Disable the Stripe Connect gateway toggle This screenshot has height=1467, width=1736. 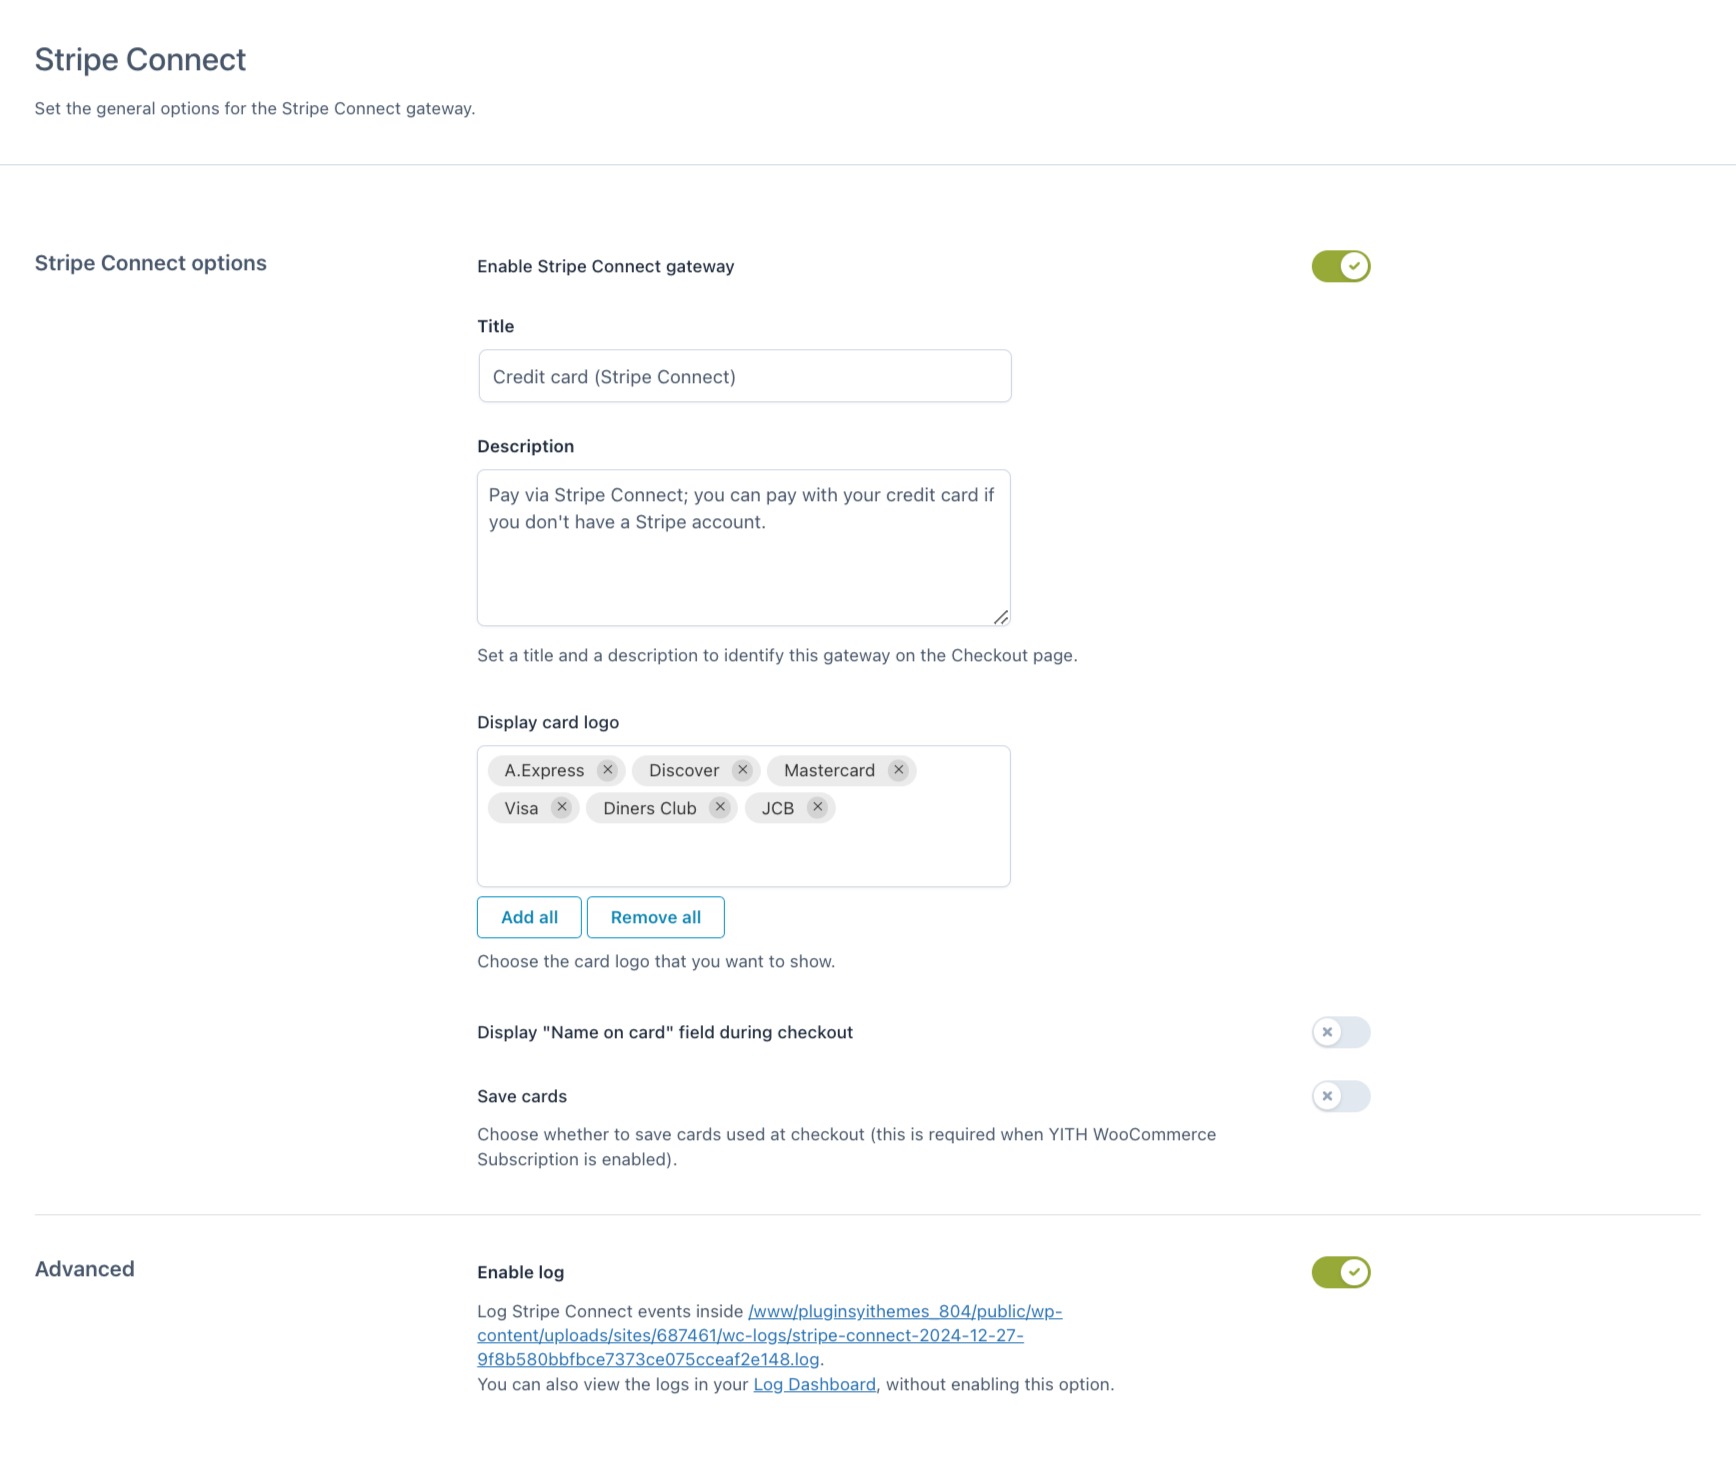[1340, 267]
